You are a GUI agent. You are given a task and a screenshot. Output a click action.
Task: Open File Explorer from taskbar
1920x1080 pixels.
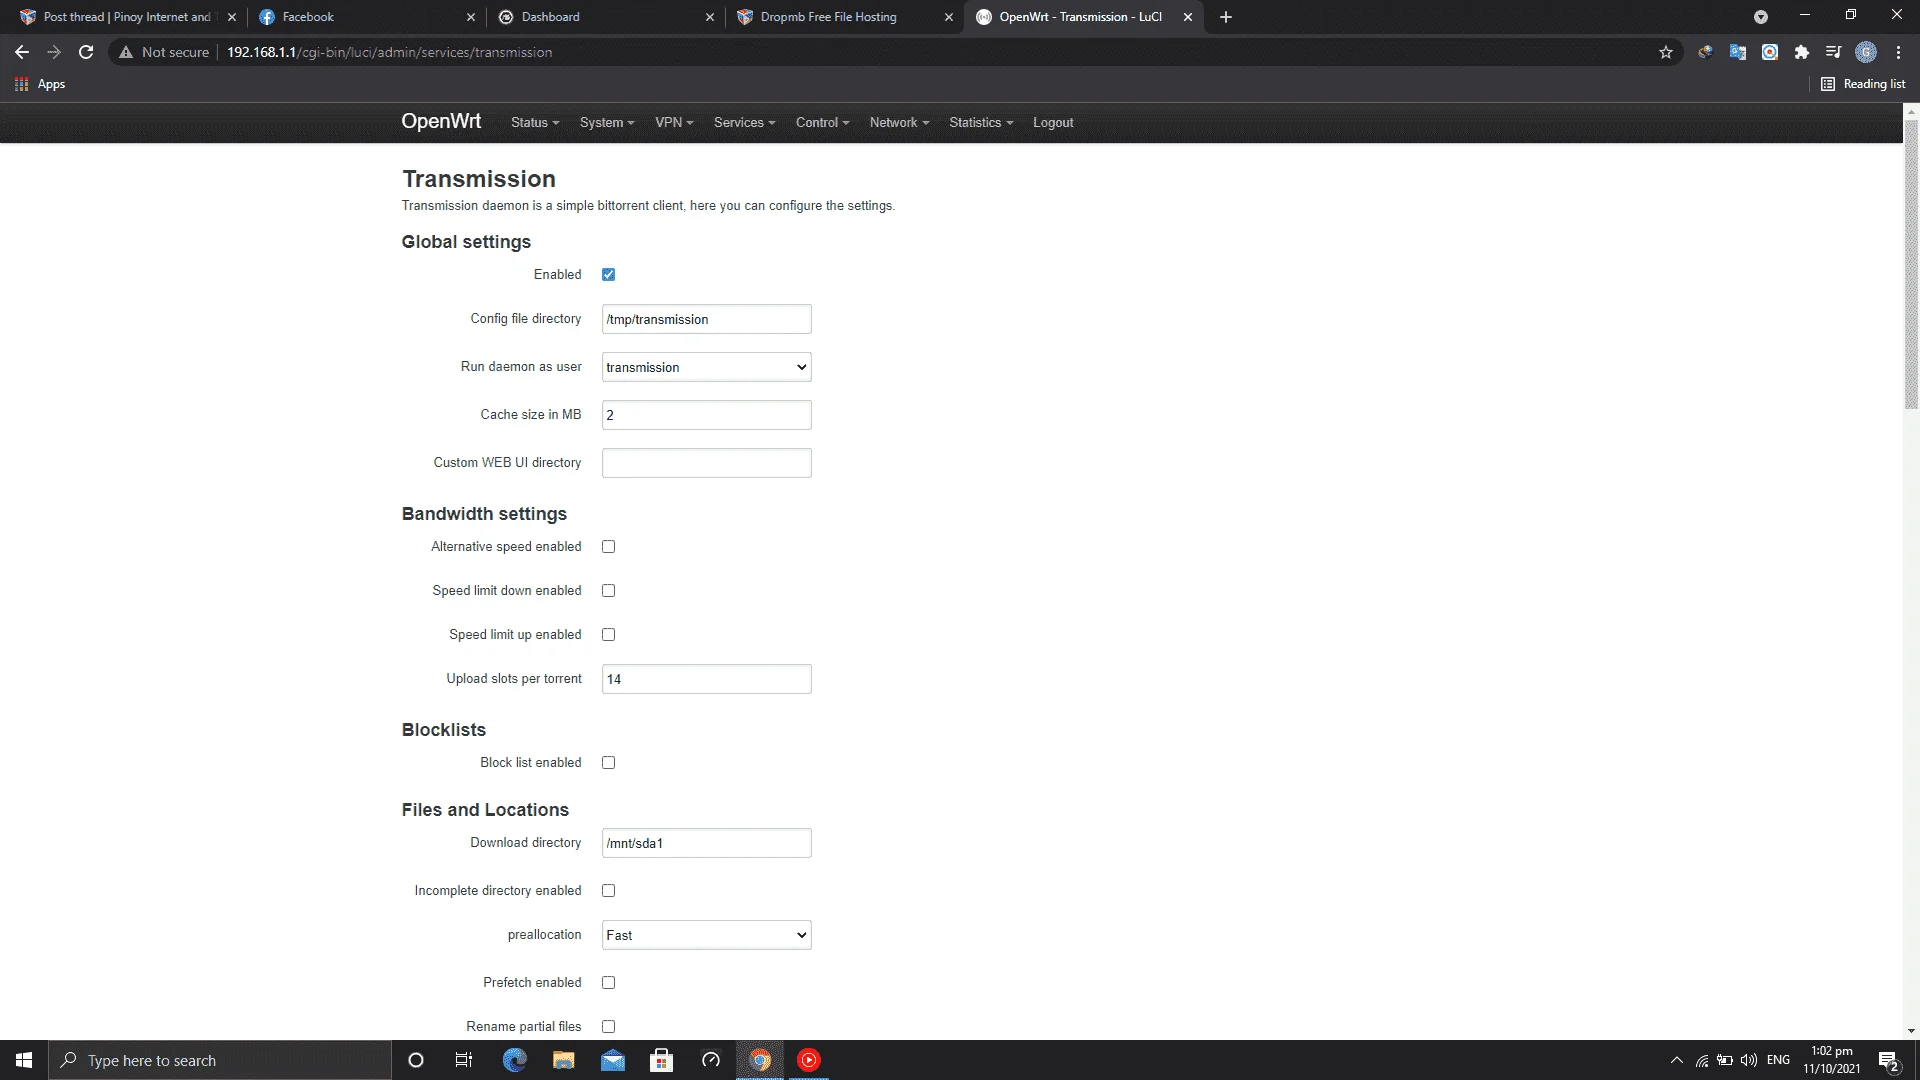pos(563,1060)
